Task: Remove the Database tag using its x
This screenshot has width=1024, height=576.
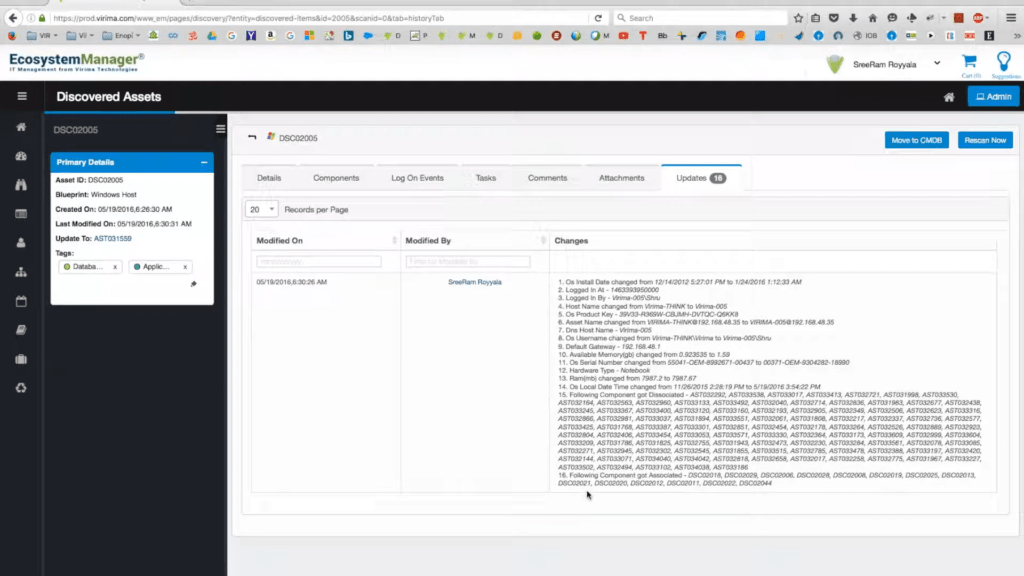Action: coord(115,267)
